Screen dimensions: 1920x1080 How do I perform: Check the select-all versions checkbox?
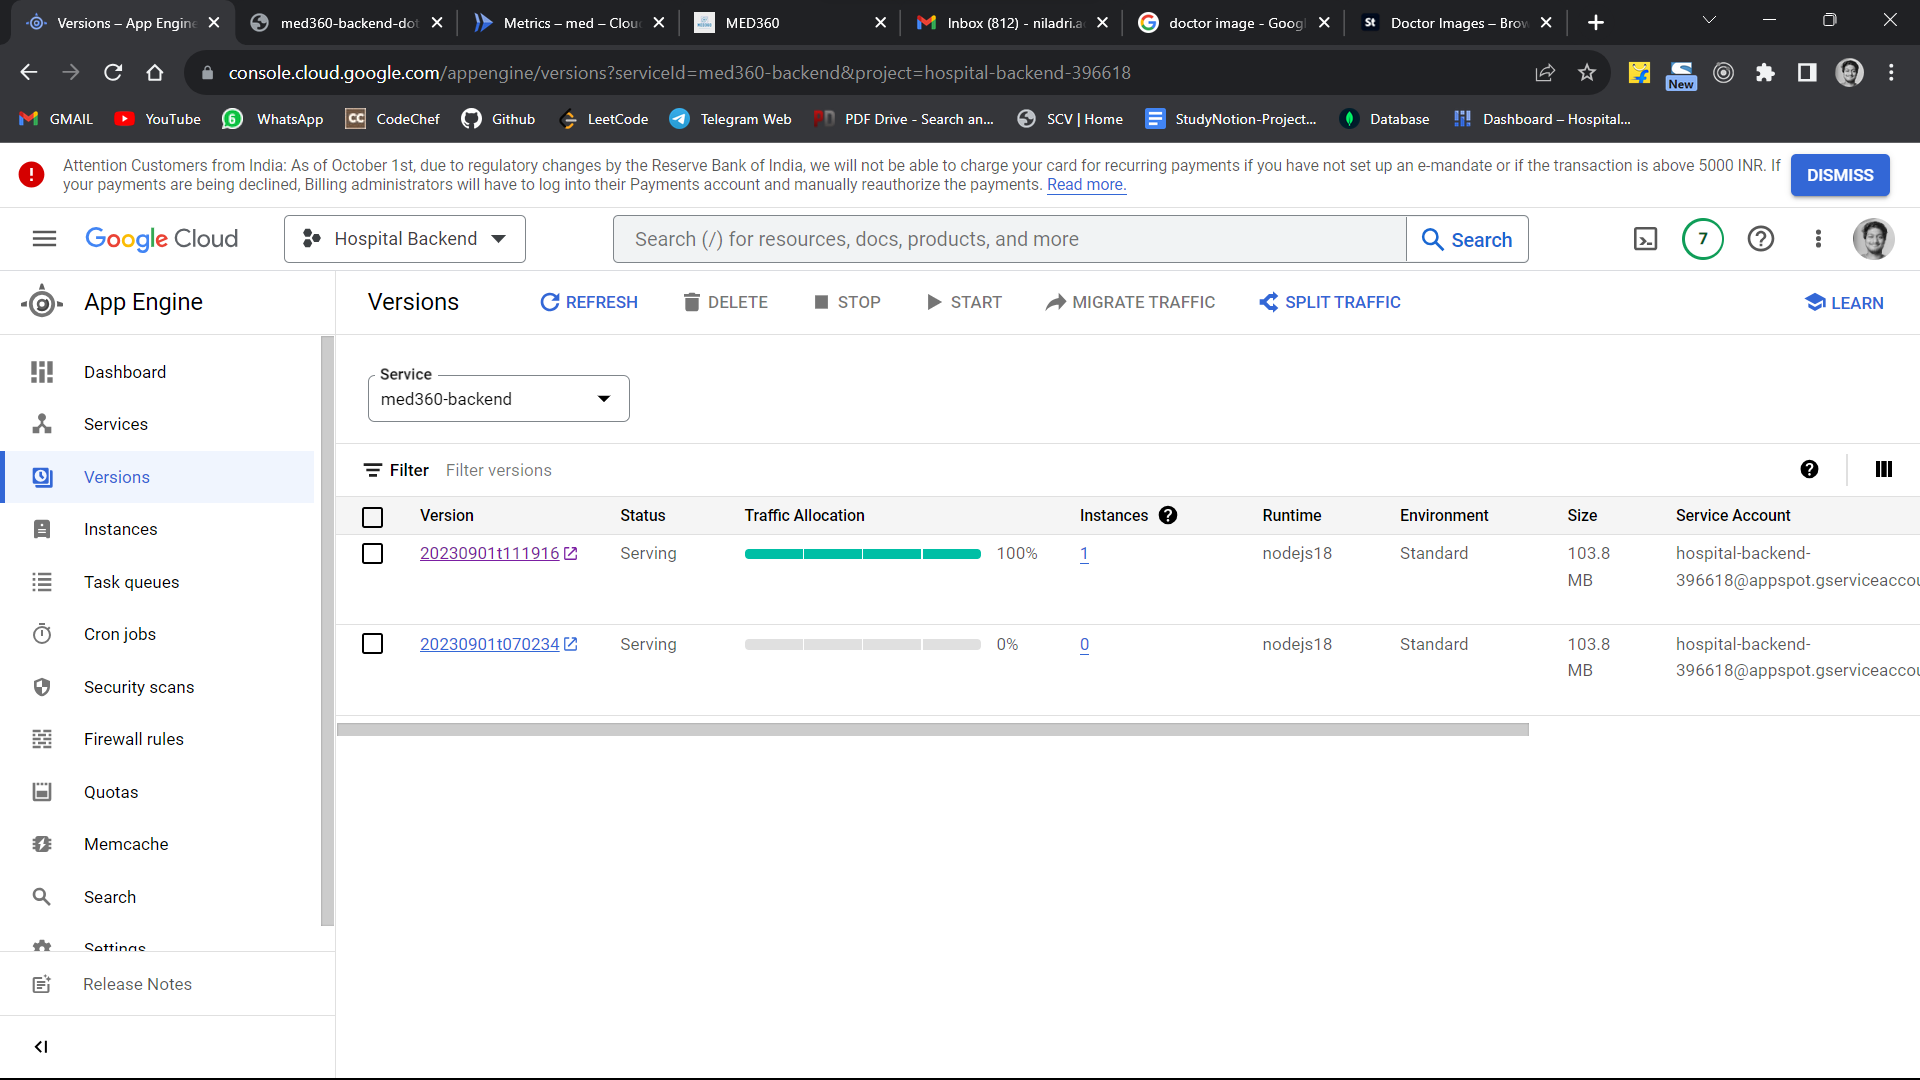(373, 517)
